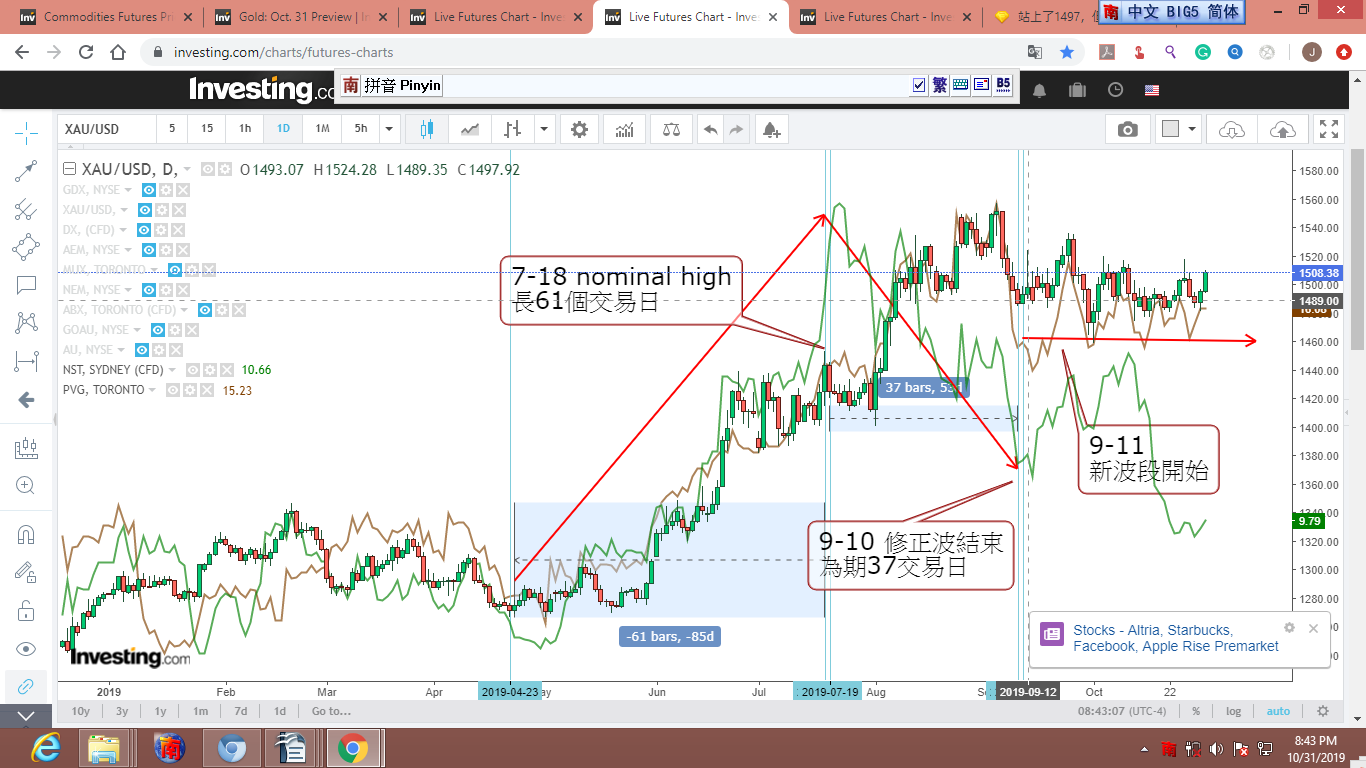Collapse the XAU/USD legend box

click(x=69, y=169)
